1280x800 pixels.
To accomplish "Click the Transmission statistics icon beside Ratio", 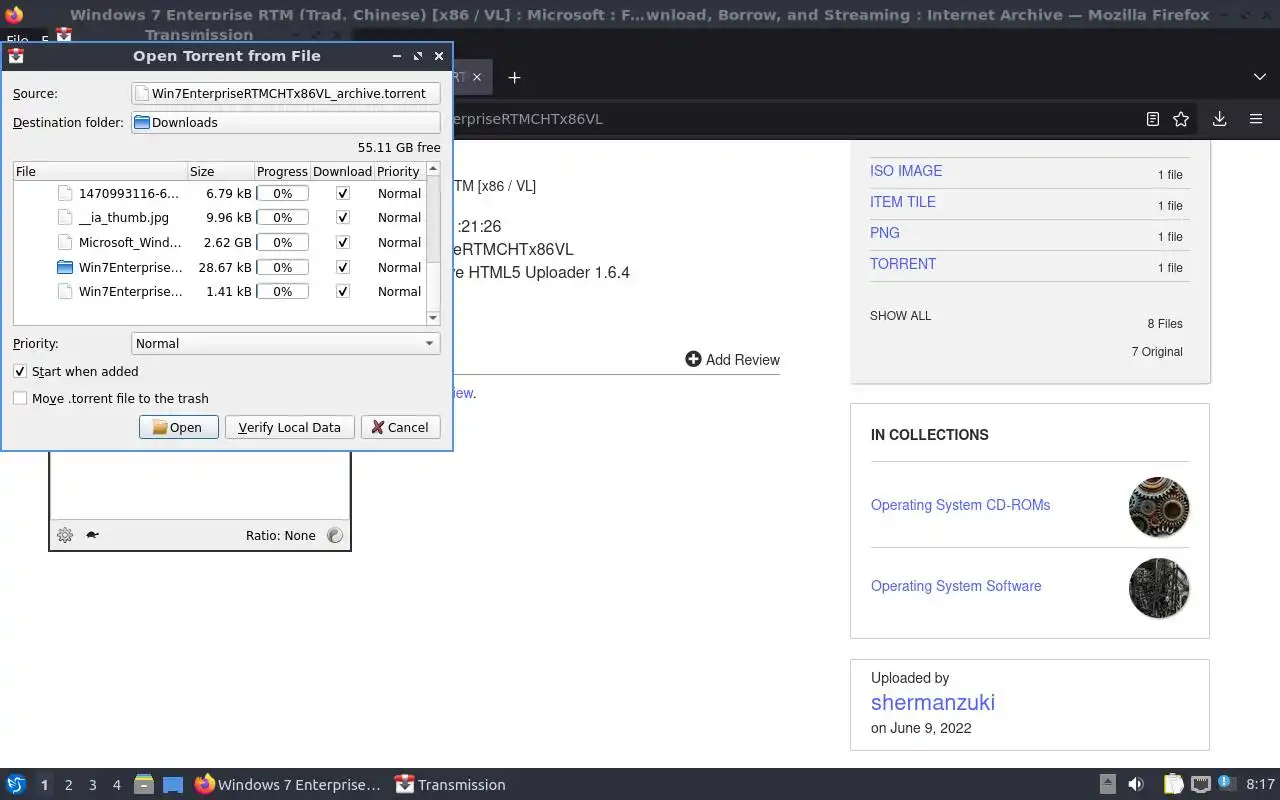I will (335, 535).
